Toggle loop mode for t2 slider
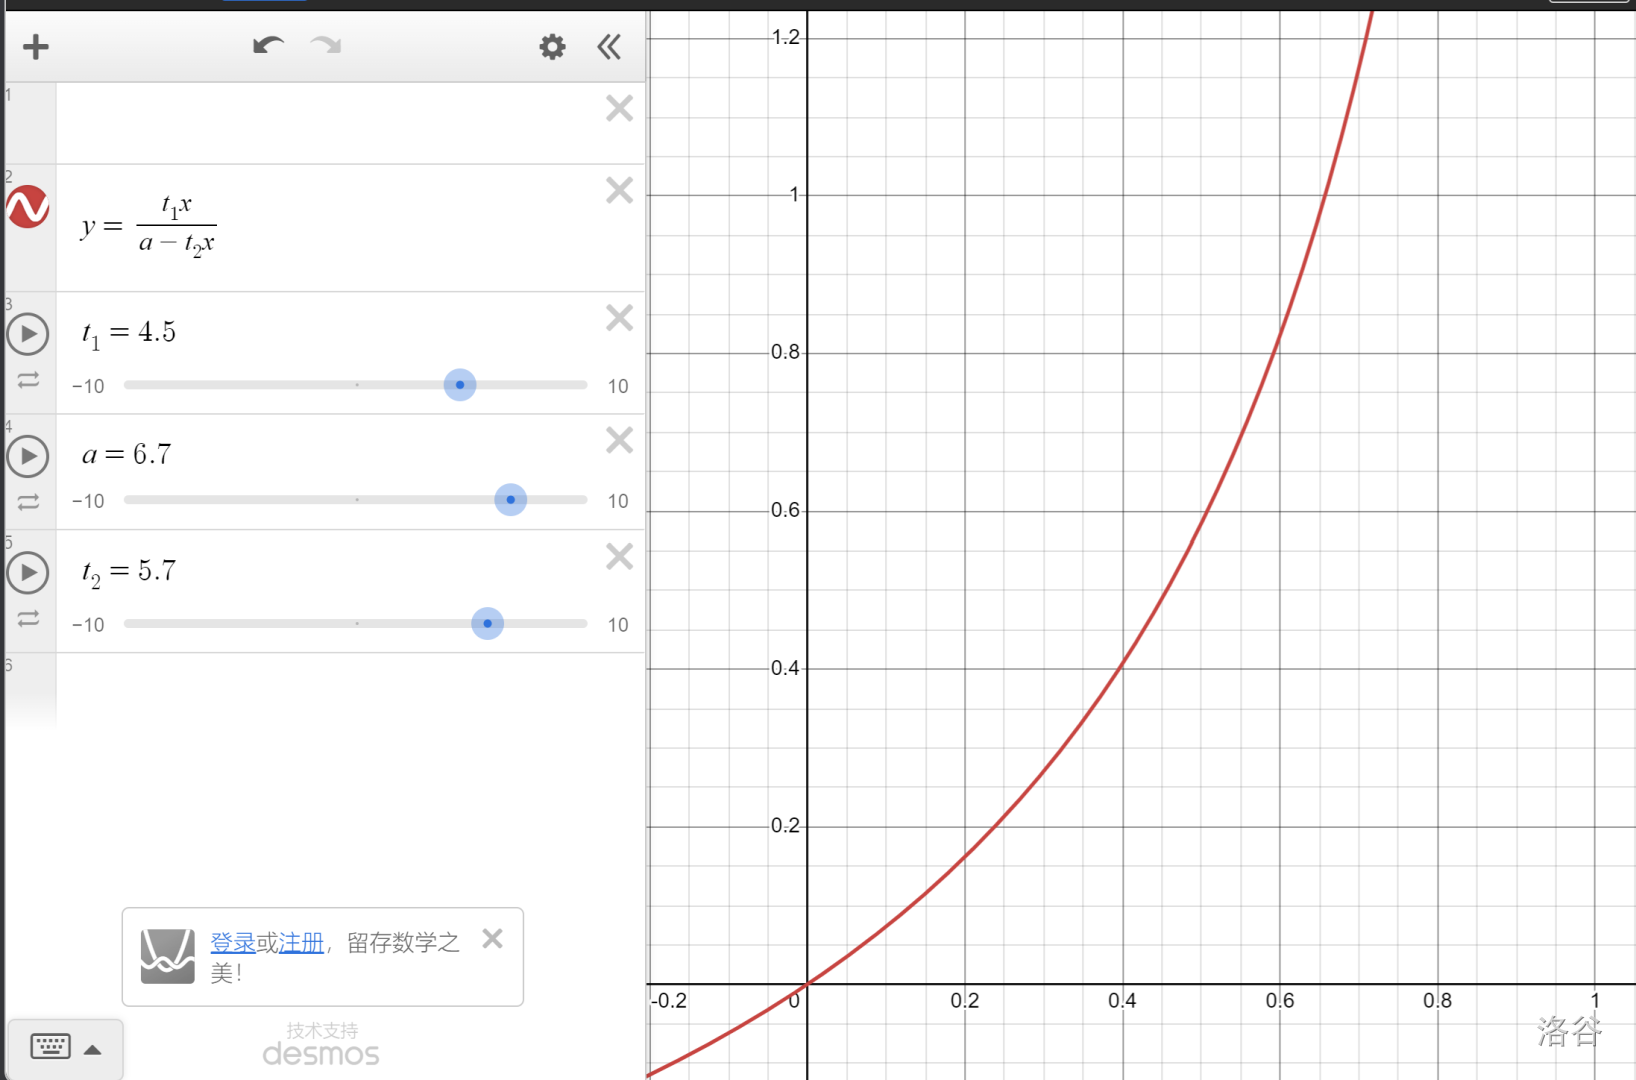Image resolution: width=1636 pixels, height=1080 pixels. tap(28, 619)
